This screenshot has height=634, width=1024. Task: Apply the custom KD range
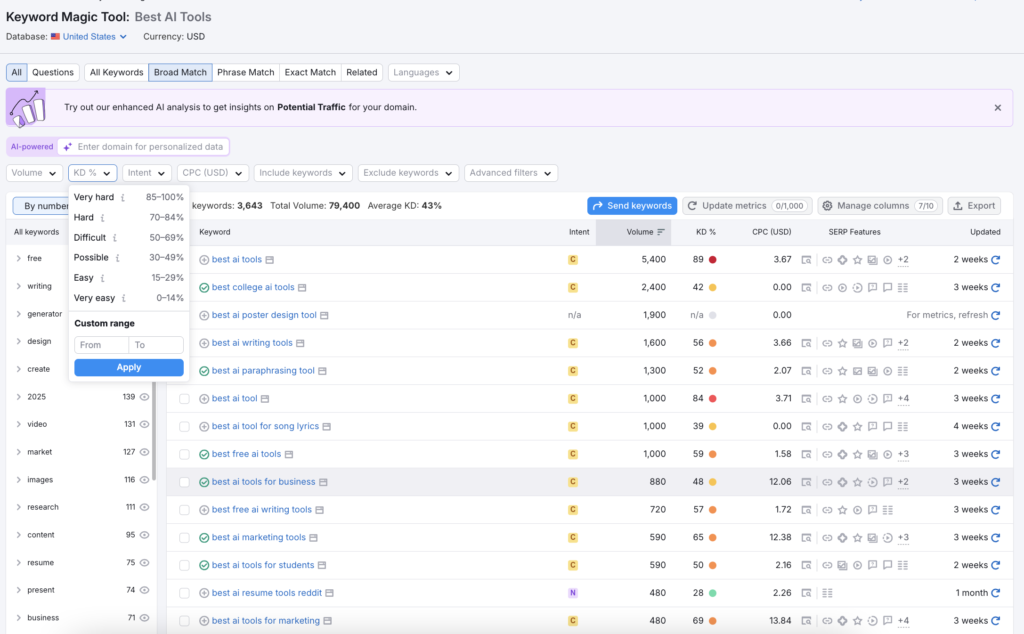(129, 368)
